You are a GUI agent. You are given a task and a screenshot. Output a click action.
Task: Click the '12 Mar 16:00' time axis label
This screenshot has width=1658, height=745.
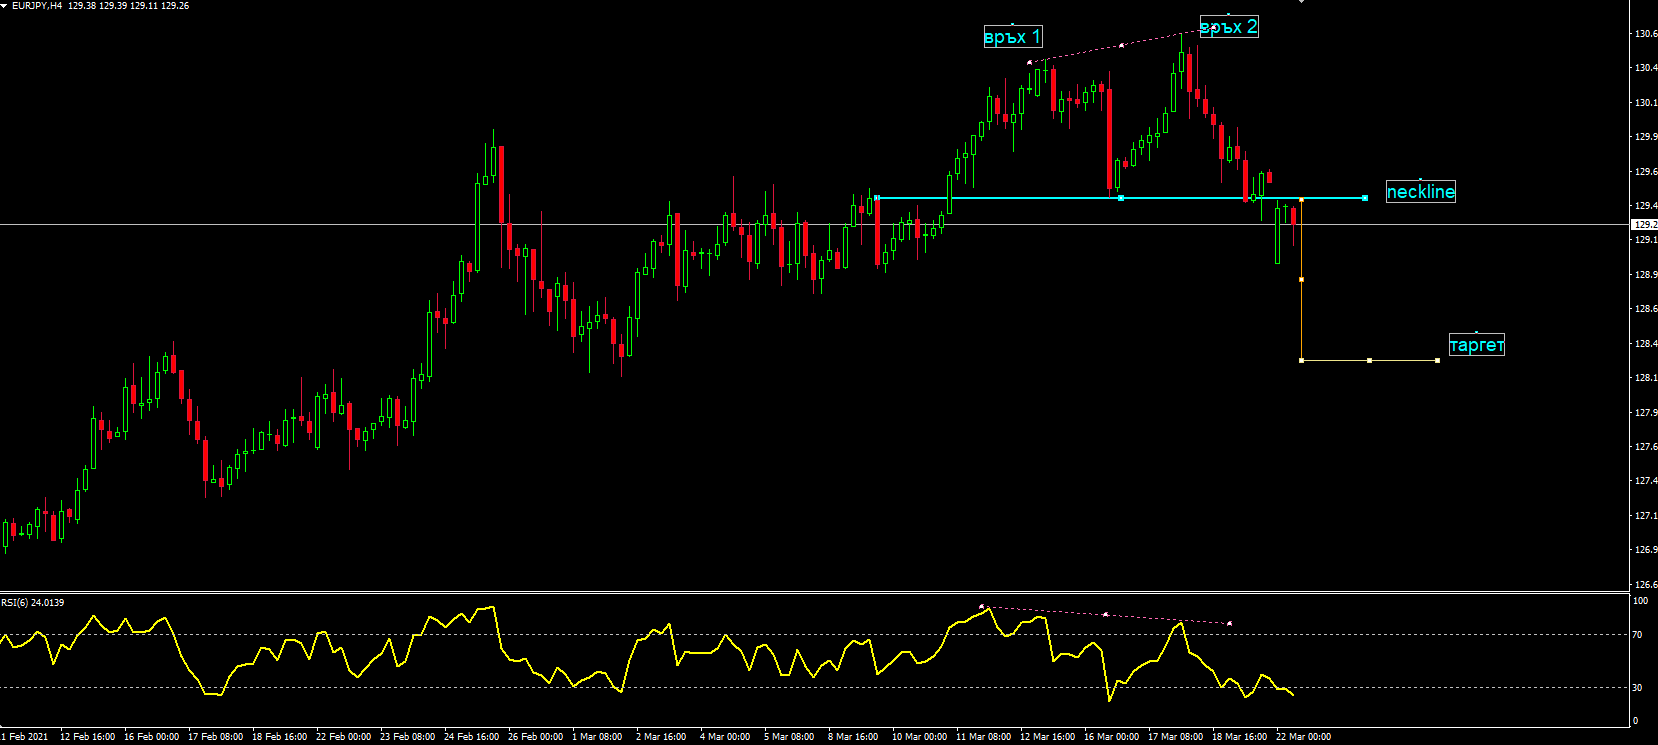click(x=1048, y=737)
